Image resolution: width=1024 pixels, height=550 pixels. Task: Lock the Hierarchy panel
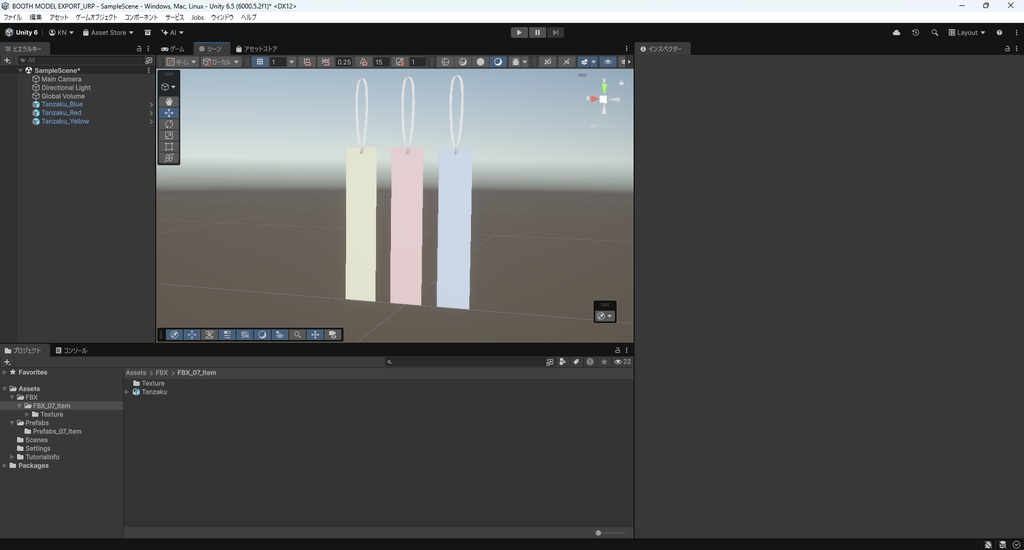click(x=138, y=49)
